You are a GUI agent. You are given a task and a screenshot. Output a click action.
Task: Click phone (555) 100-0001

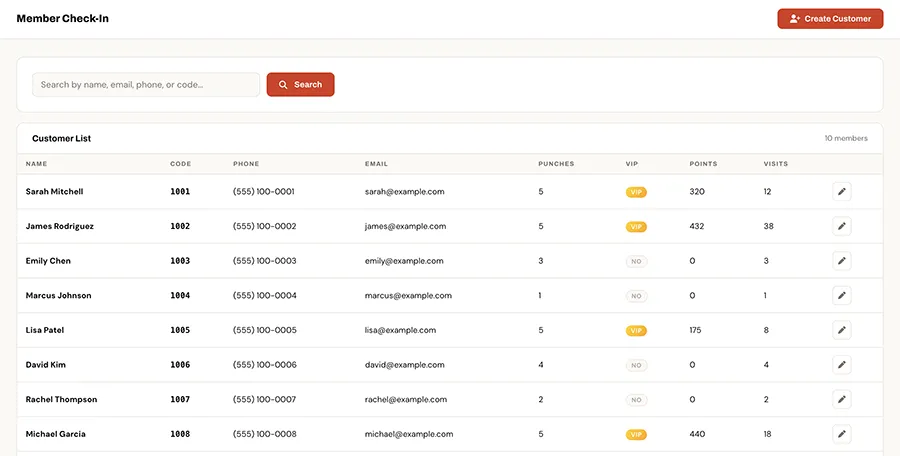coord(264,192)
